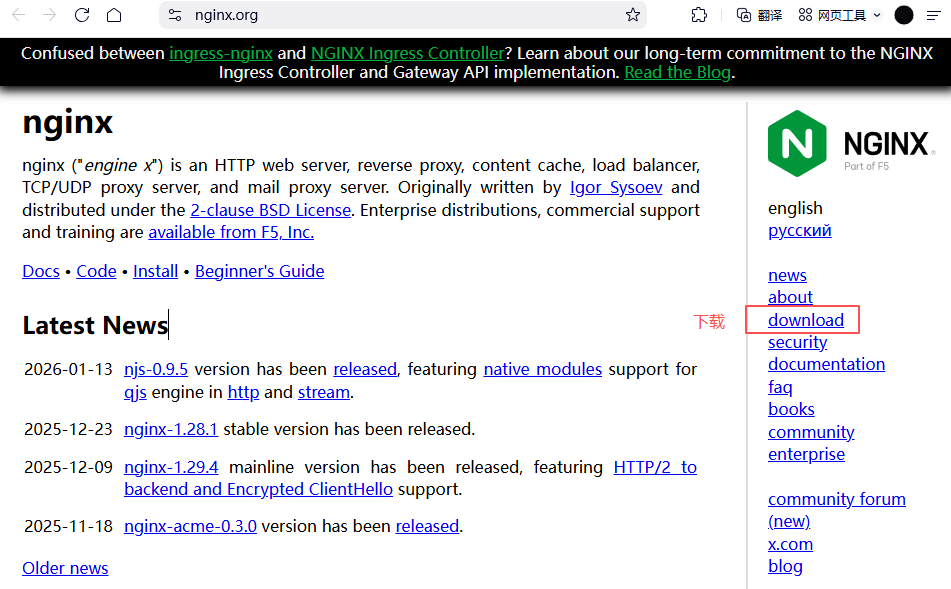This screenshot has height=589, width=951.
Task: Open available from F5, Inc. link
Action: coord(231,232)
